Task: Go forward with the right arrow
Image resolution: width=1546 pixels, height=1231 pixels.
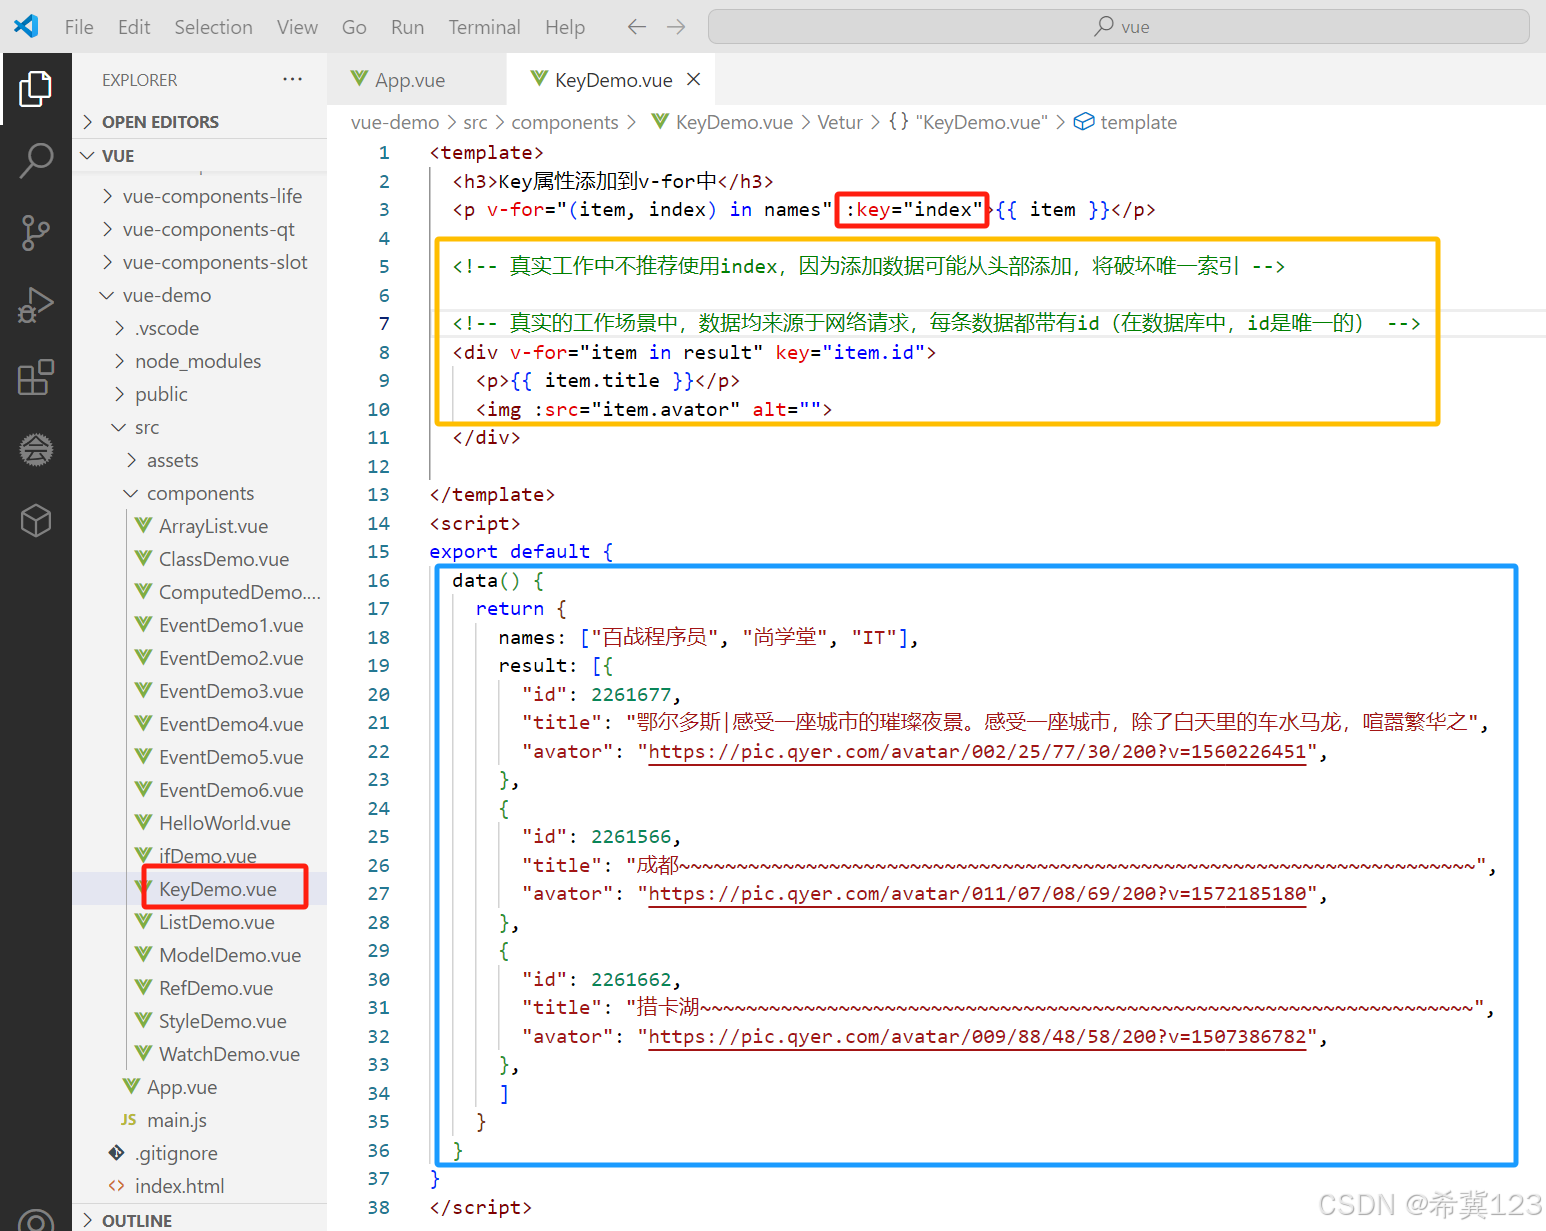Action: [676, 27]
